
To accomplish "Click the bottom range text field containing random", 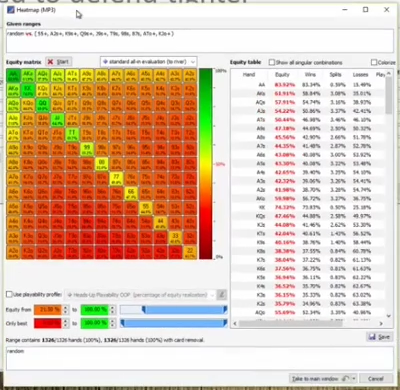I will (200, 358).
